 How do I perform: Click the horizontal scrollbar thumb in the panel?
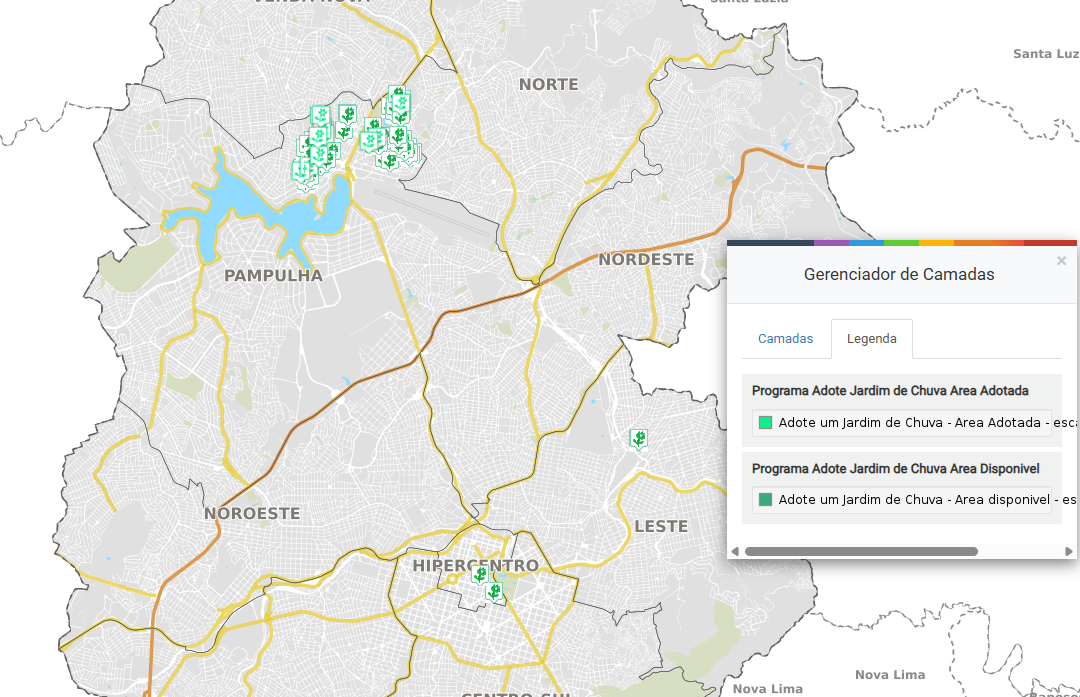tap(861, 552)
